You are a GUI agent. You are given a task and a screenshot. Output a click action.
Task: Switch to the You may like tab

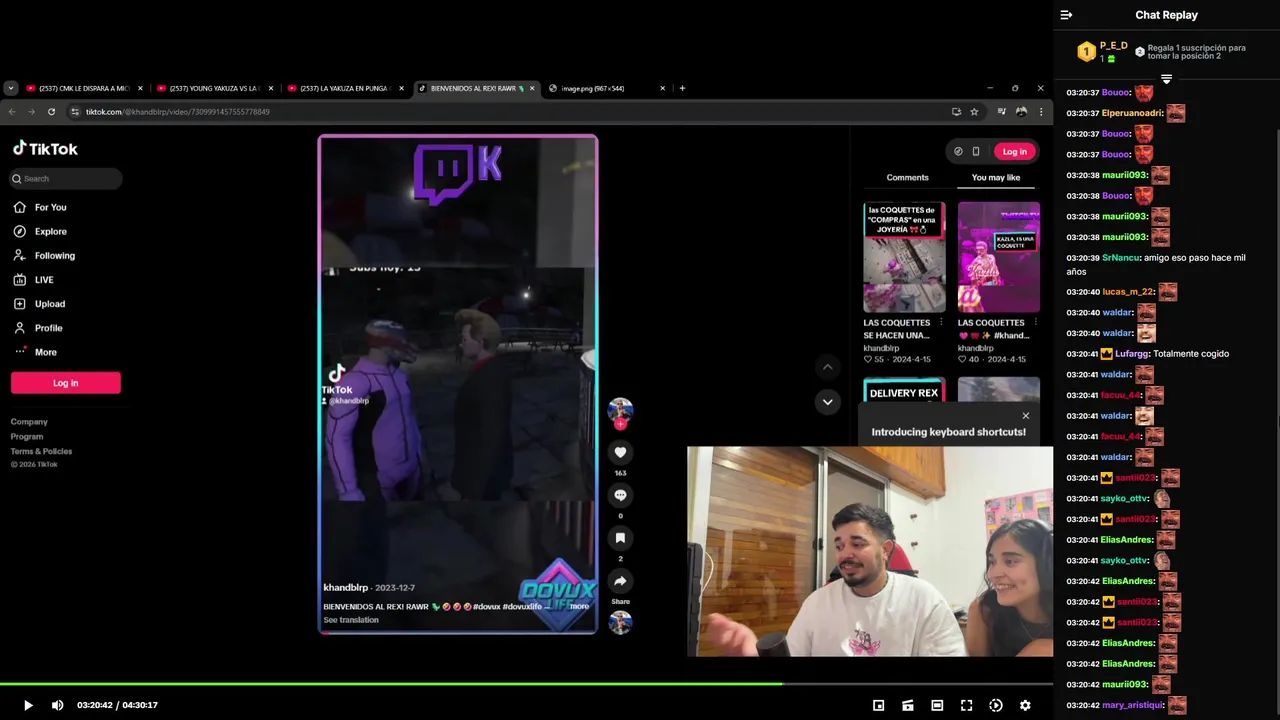coord(996,177)
